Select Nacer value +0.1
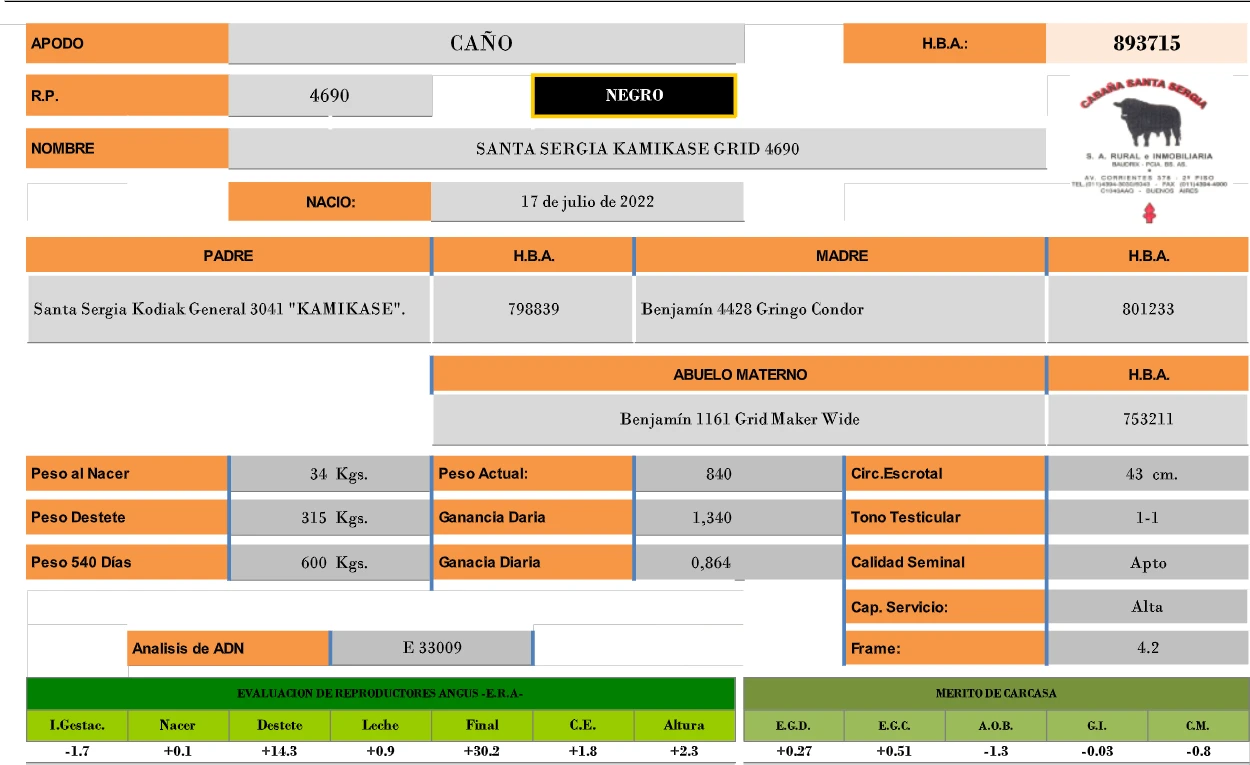Screen dimensions: 1250x765 click(x=178, y=752)
